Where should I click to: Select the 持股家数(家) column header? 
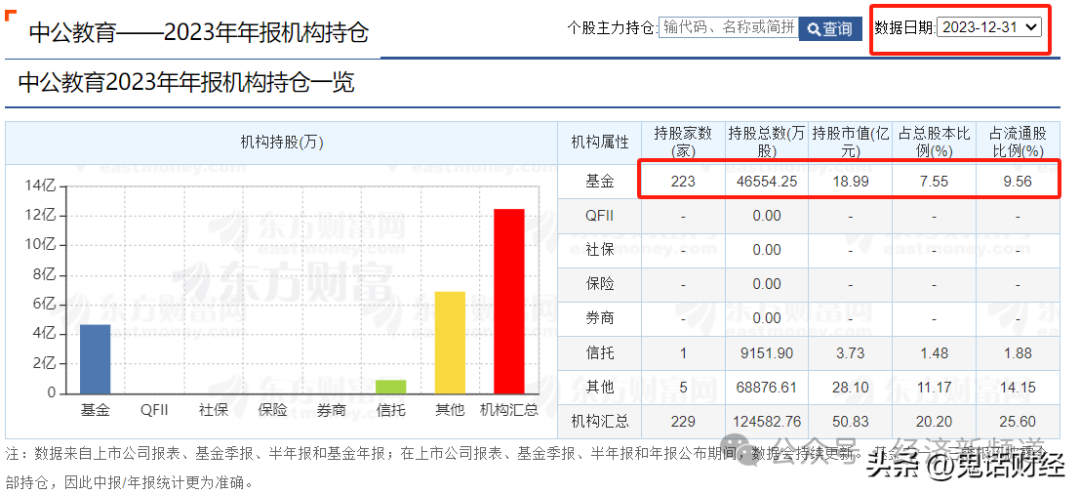pos(683,143)
